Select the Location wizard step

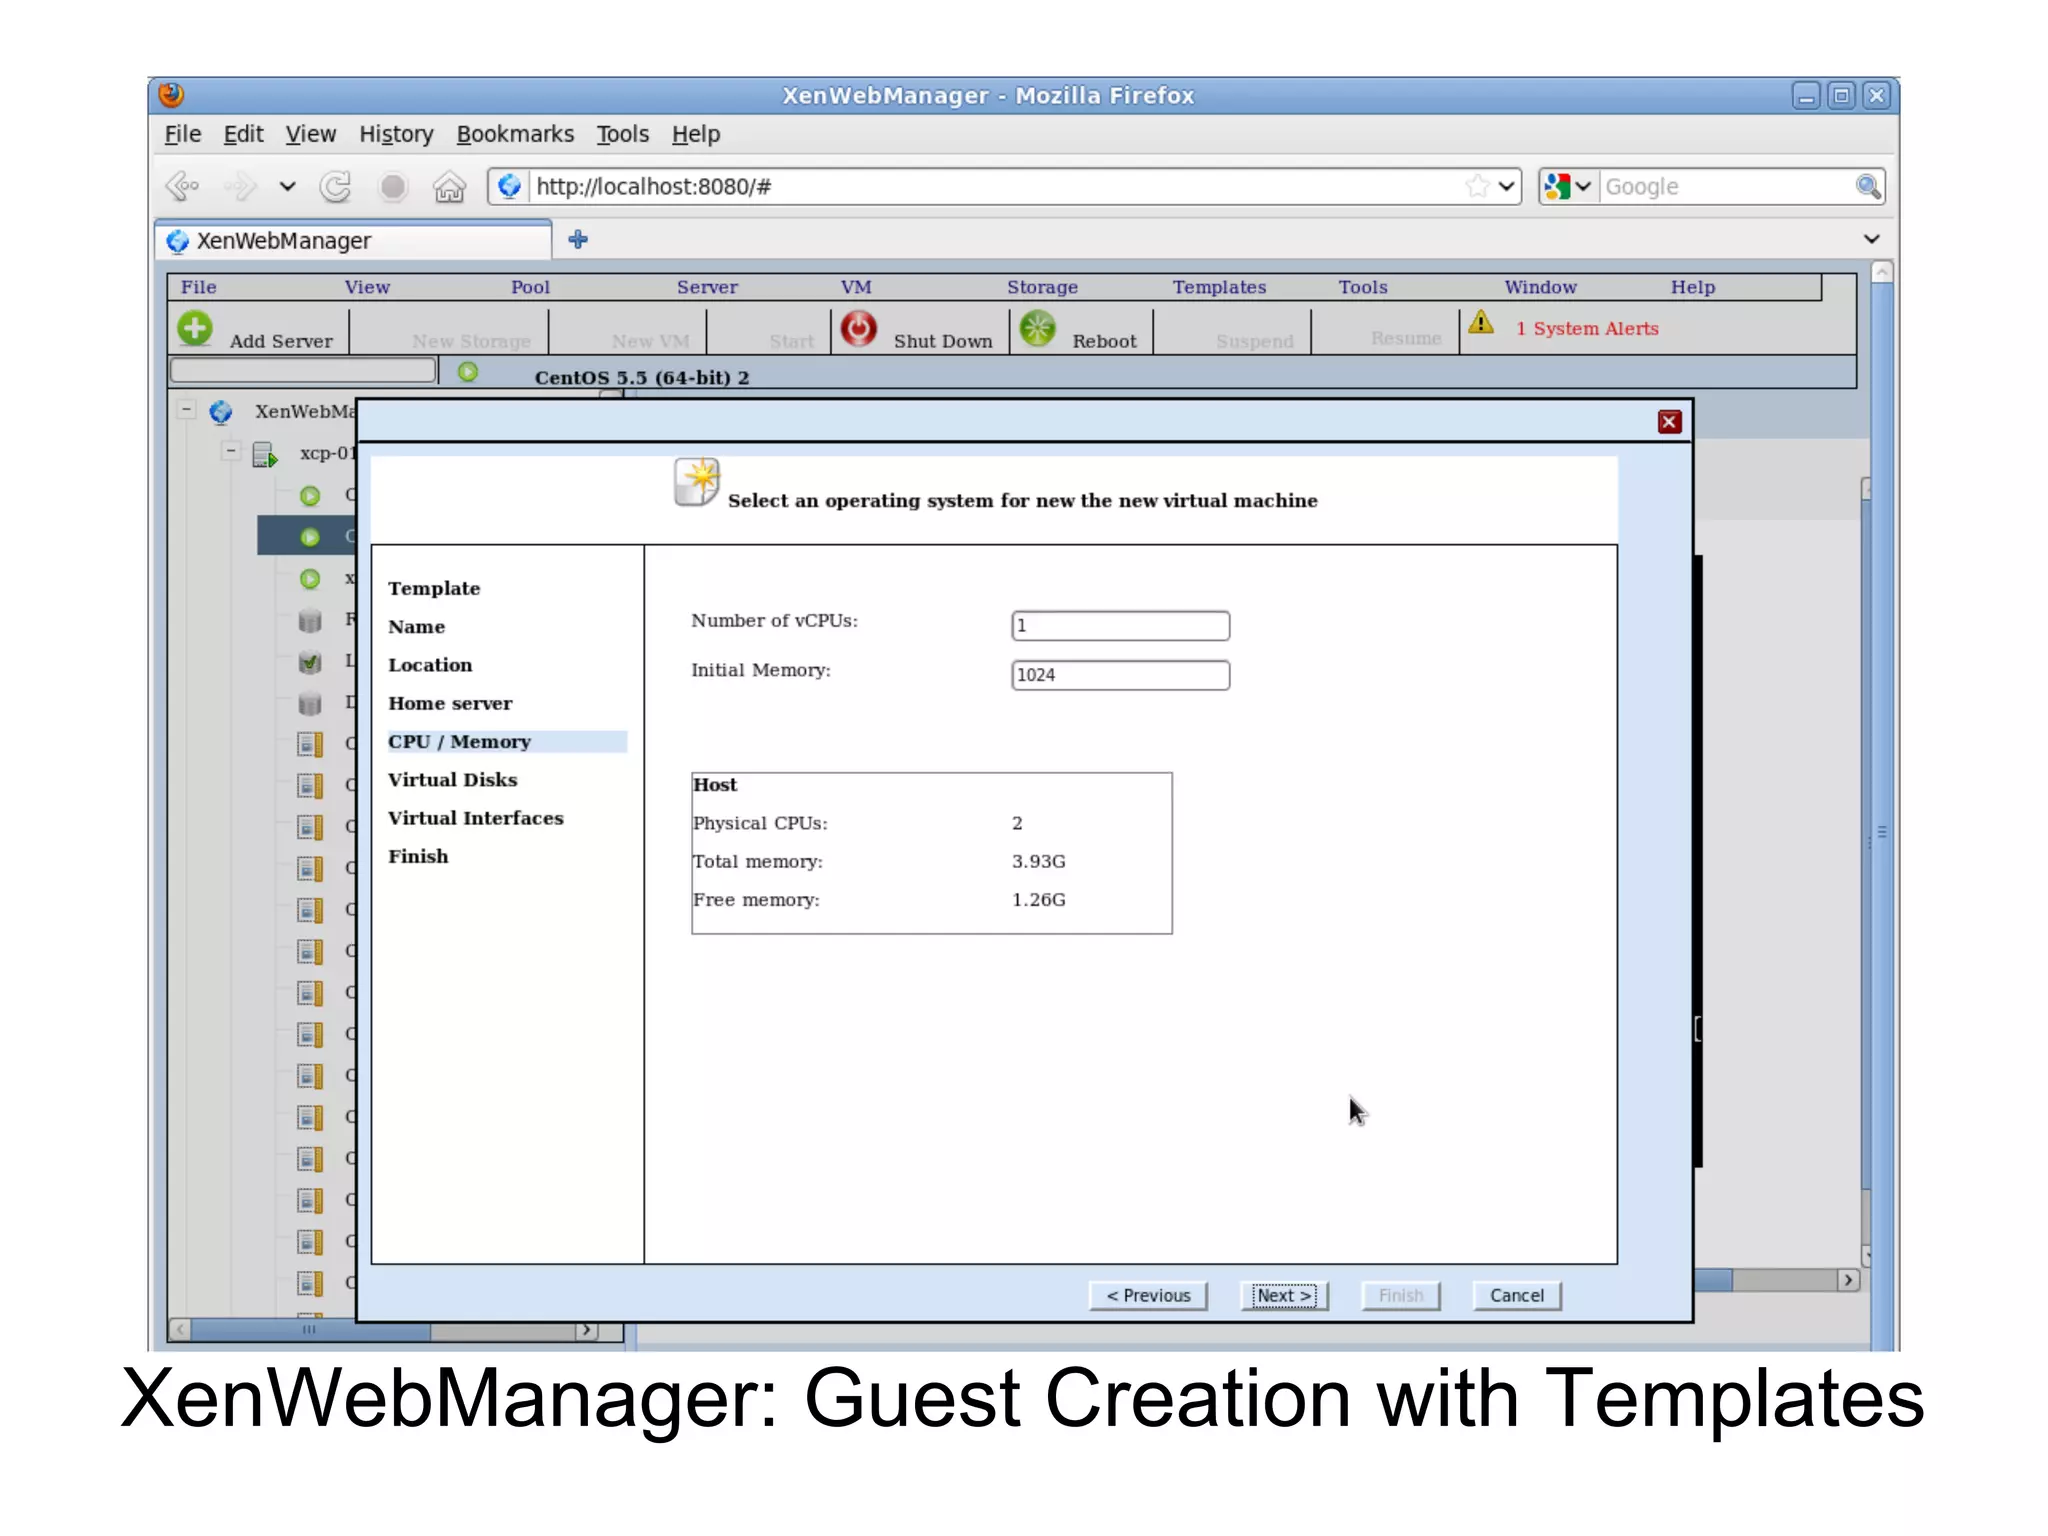click(430, 665)
